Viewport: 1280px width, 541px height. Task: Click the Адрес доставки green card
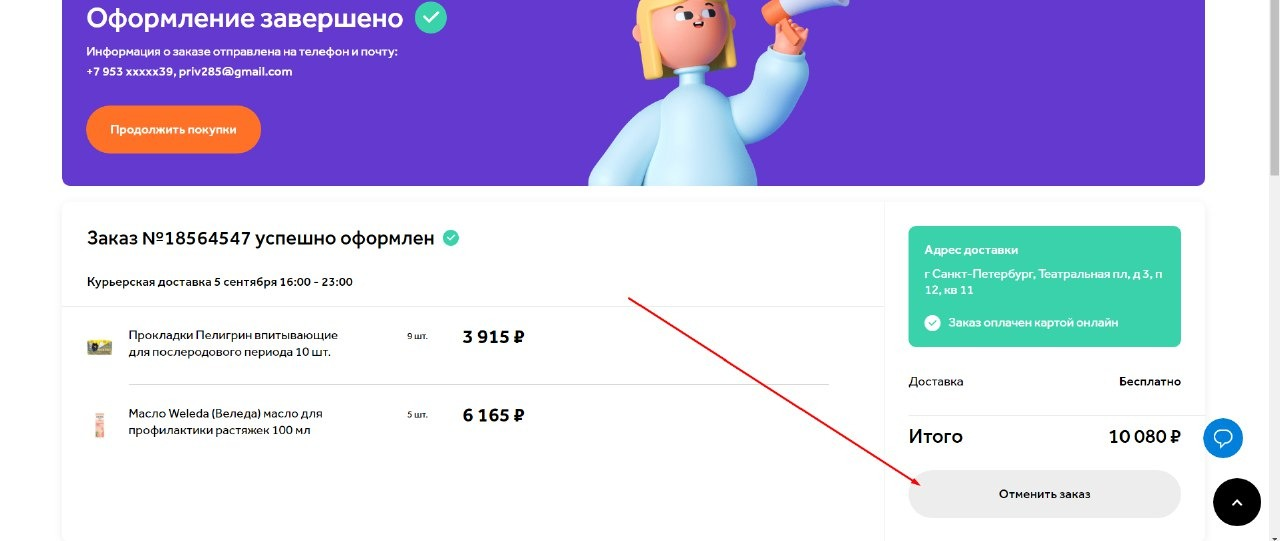[1044, 286]
